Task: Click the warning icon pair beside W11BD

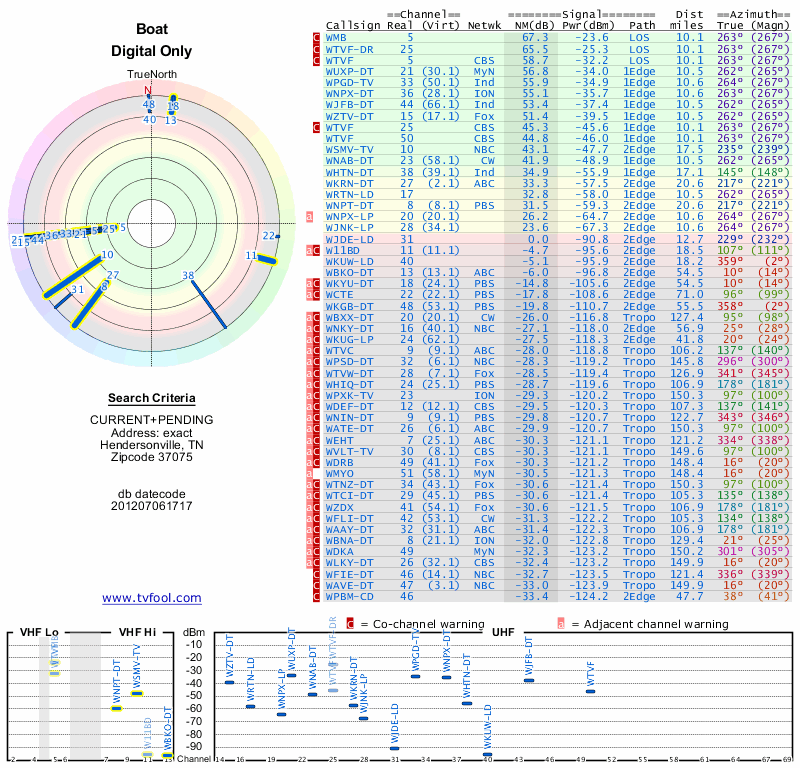Action: click(x=313, y=251)
